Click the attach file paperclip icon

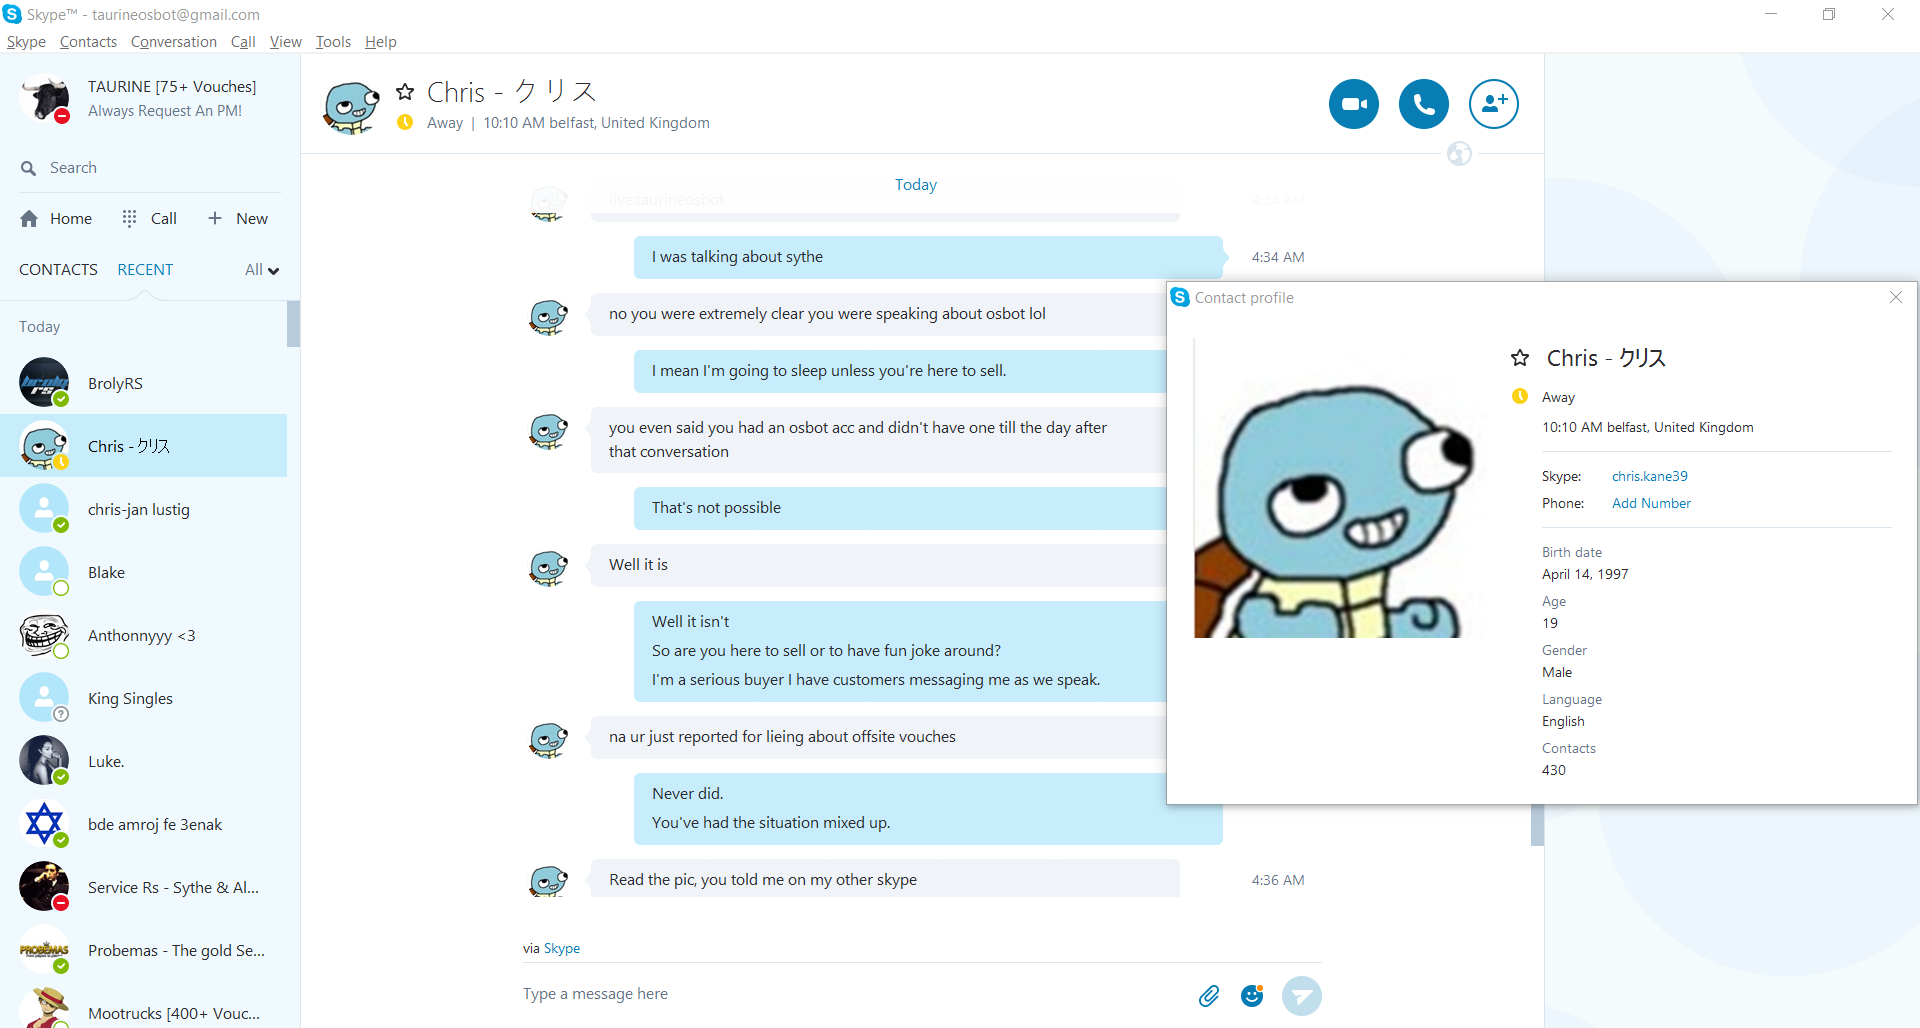[x=1209, y=995]
